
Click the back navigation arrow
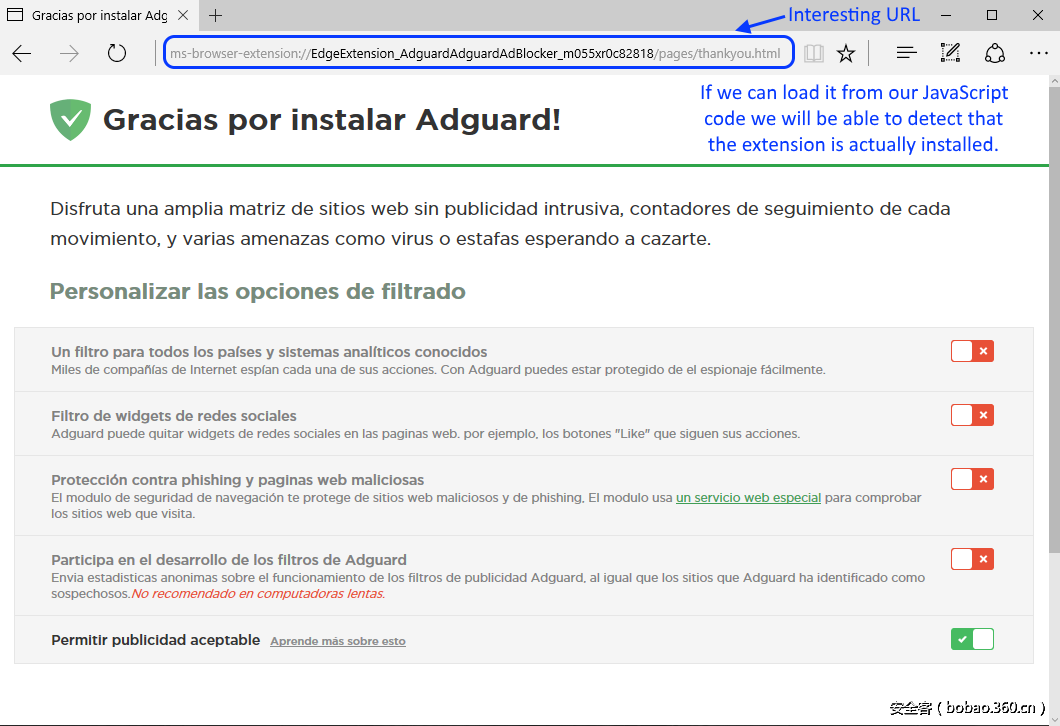point(21,53)
